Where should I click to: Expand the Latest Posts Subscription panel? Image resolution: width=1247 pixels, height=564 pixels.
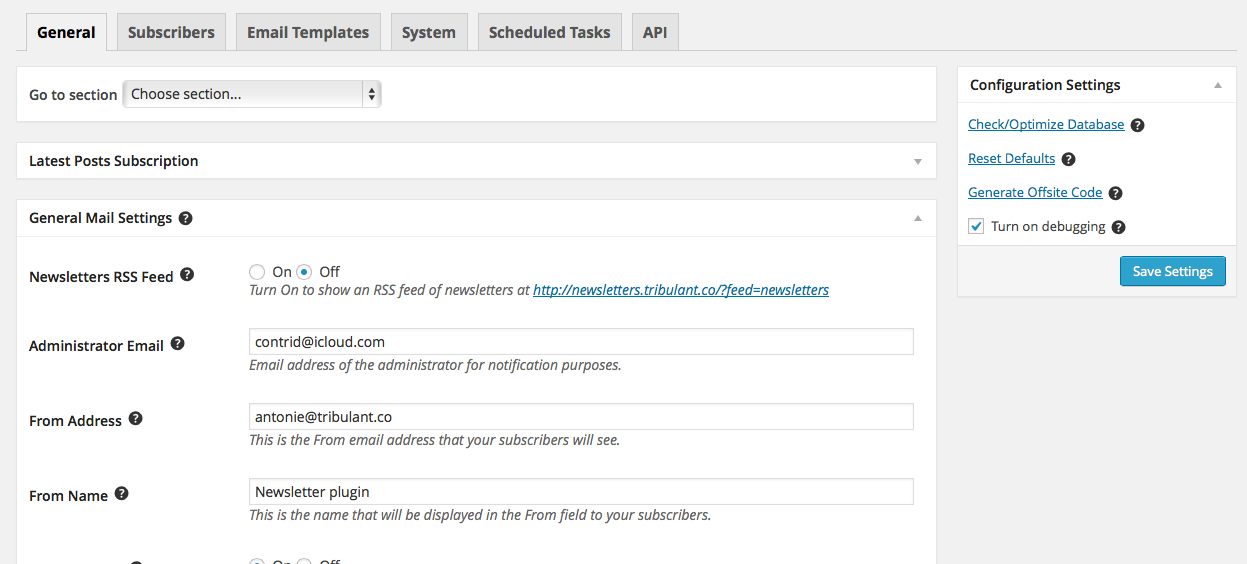(x=917, y=161)
